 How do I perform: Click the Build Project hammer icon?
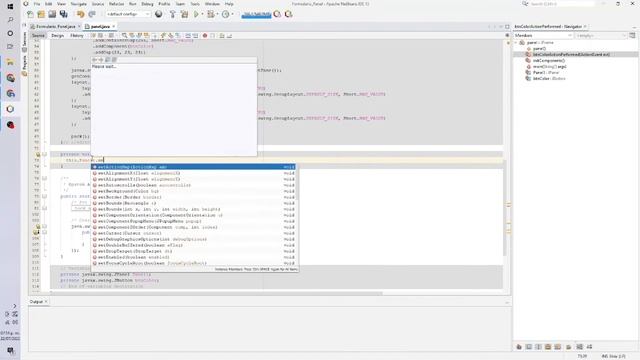click(x=173, y=14)
